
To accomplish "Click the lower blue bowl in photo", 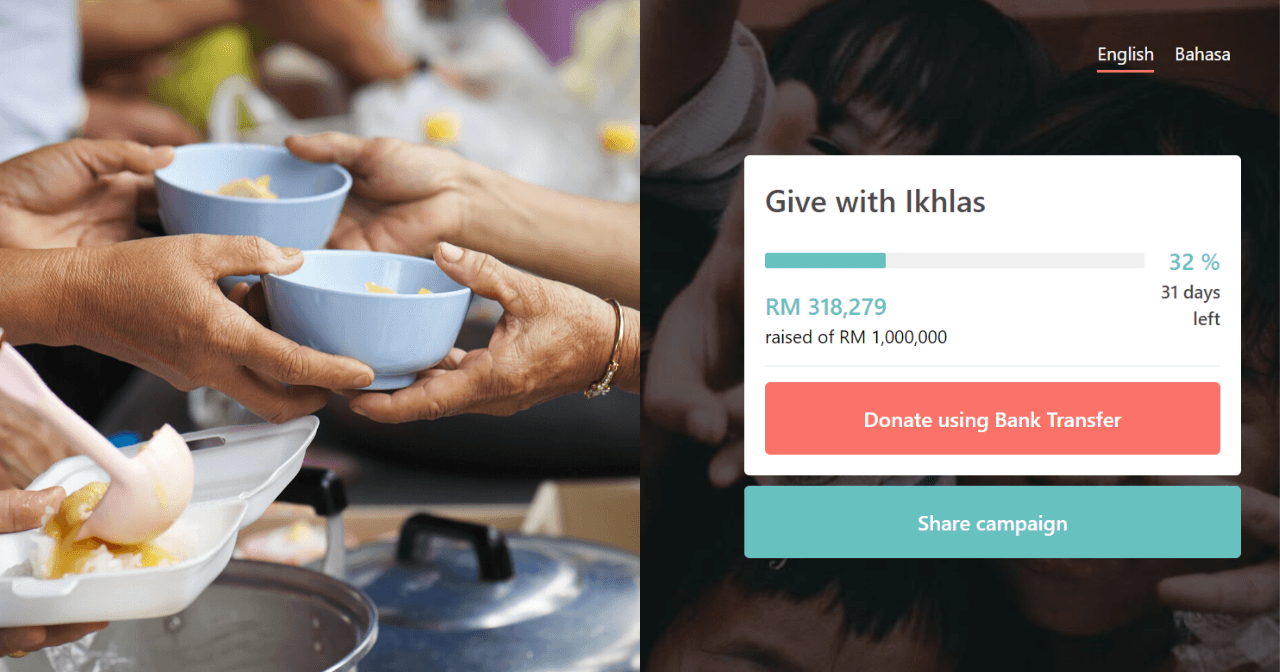I will coord(367,315).
